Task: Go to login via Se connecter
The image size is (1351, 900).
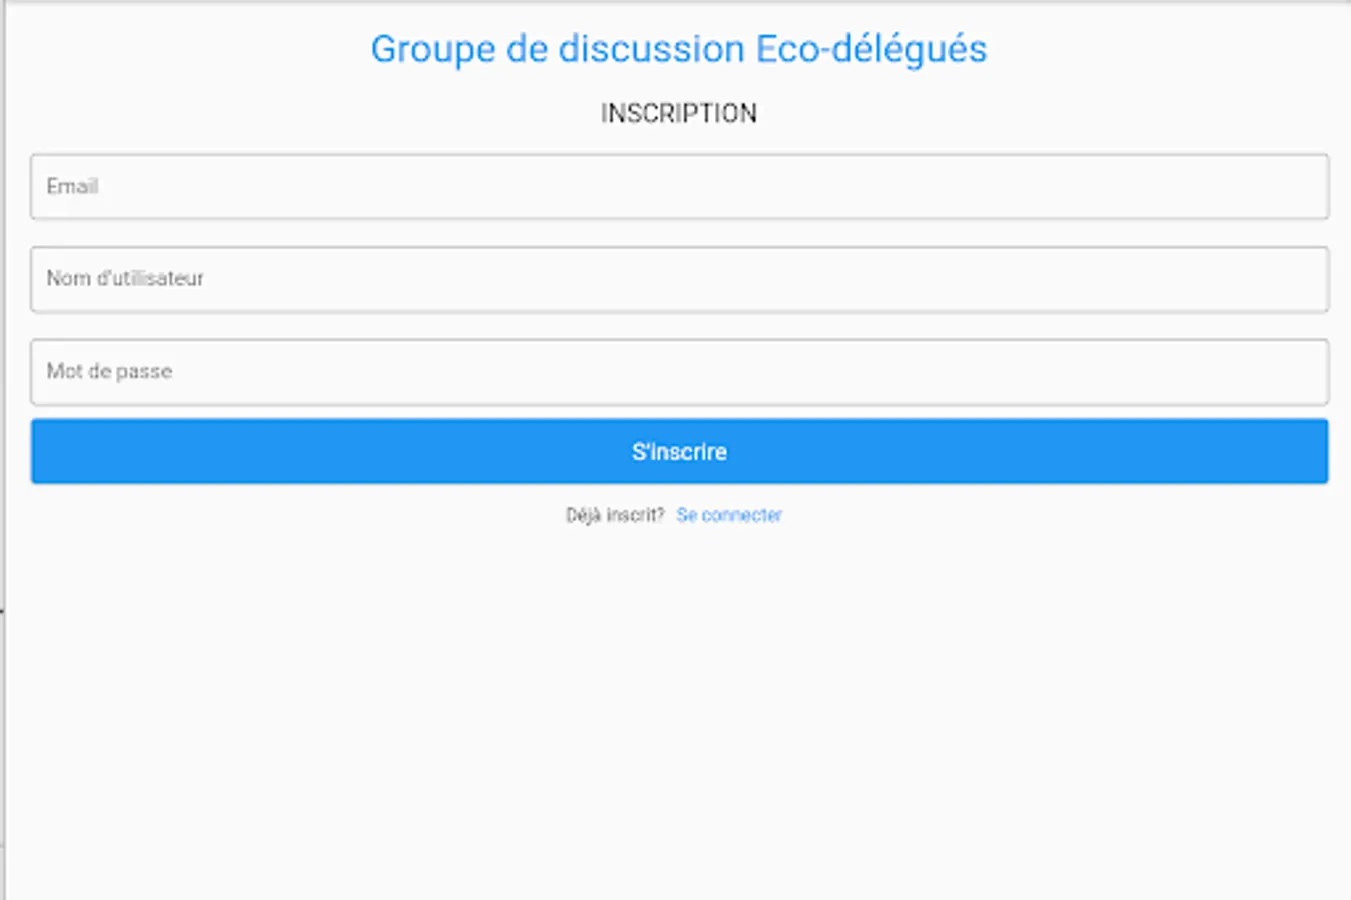Action: (x=729, y=515)
